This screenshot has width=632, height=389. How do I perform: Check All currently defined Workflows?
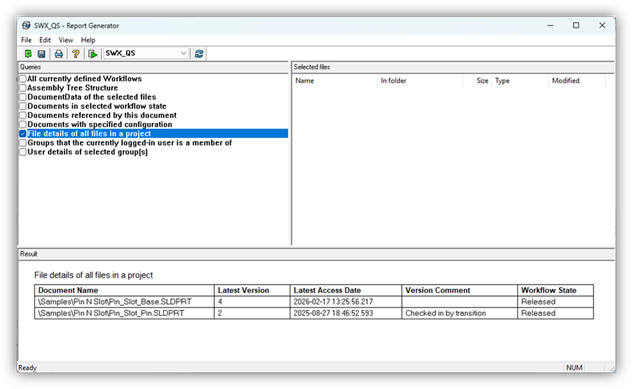[x=23, y=79]
